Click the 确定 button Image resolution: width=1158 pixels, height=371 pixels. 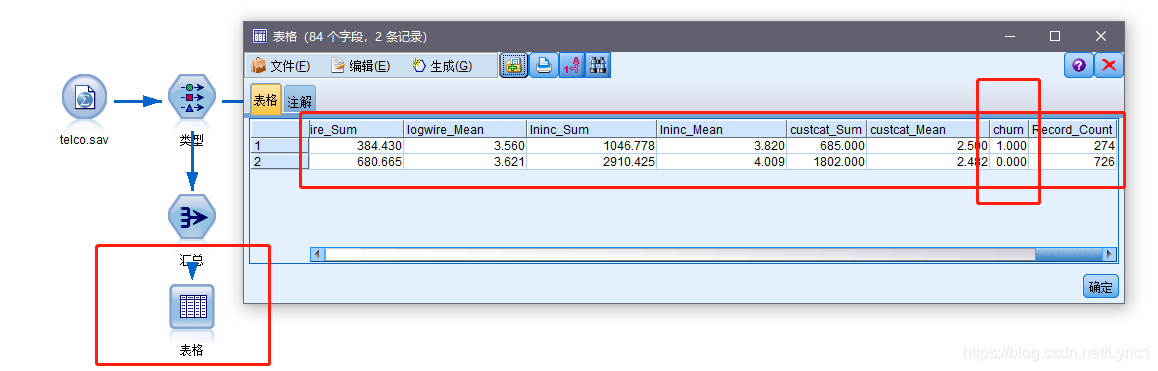pyautogui.click(x=1100, y=287)
